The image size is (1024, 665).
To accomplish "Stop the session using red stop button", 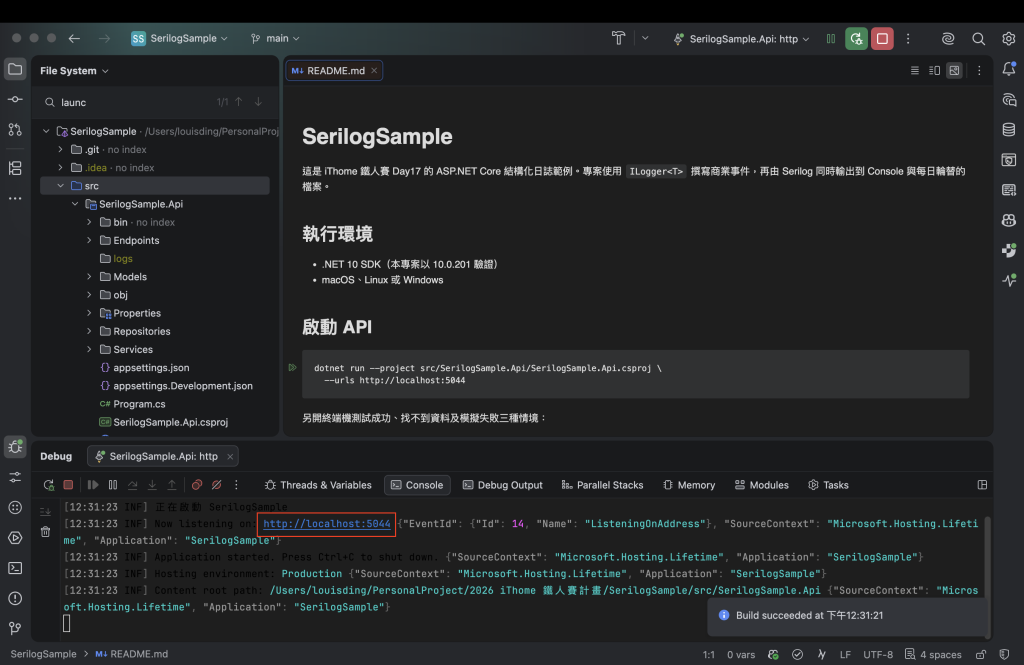I will (x=882, y=39).
